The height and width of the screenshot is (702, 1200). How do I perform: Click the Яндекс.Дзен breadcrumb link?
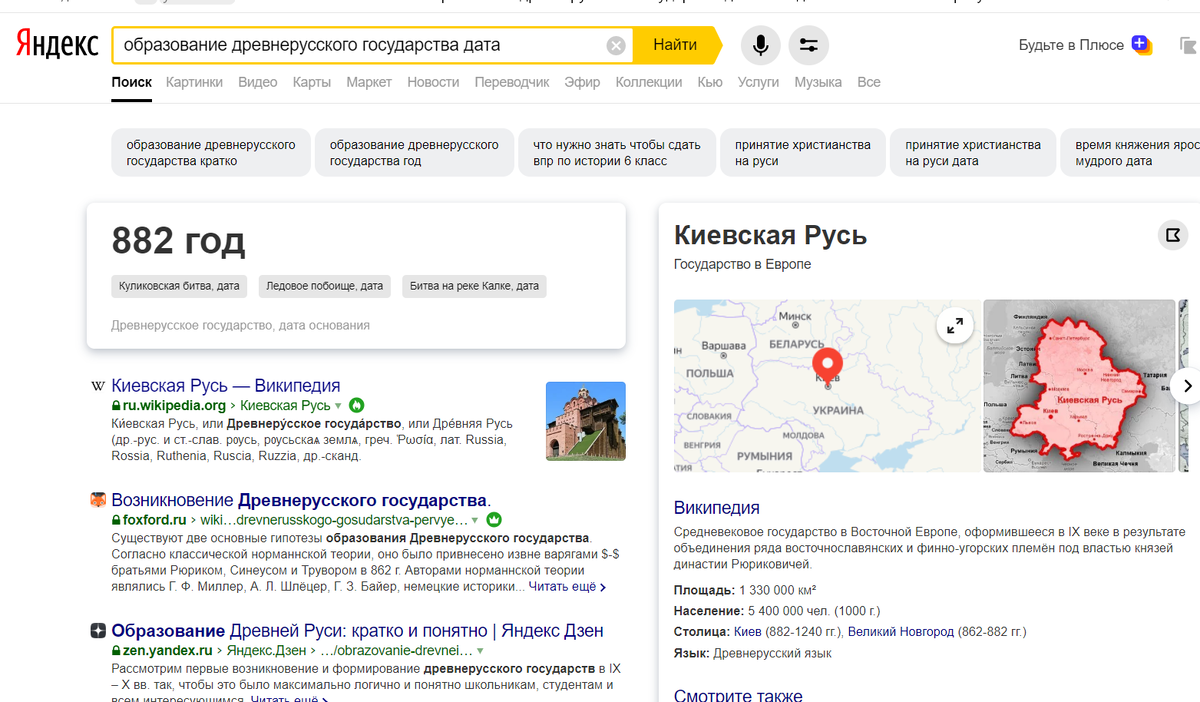point(265,650)
